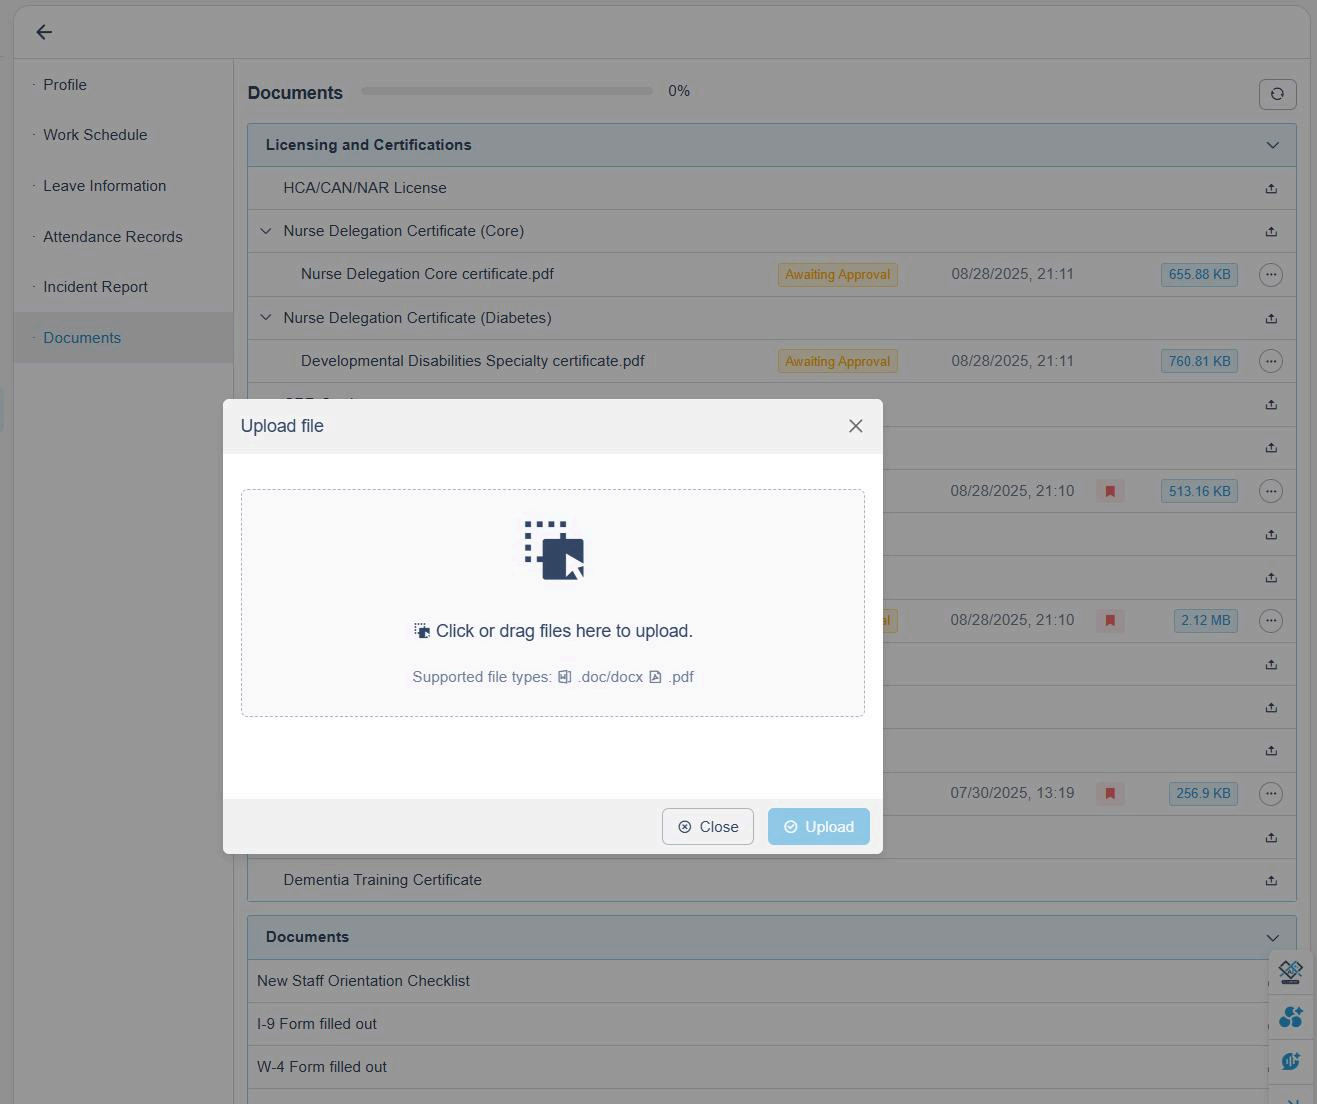
Task: Collapse Nurse Delegation Certificate (Diabetes) row
Action: click(x=266, y=318)
